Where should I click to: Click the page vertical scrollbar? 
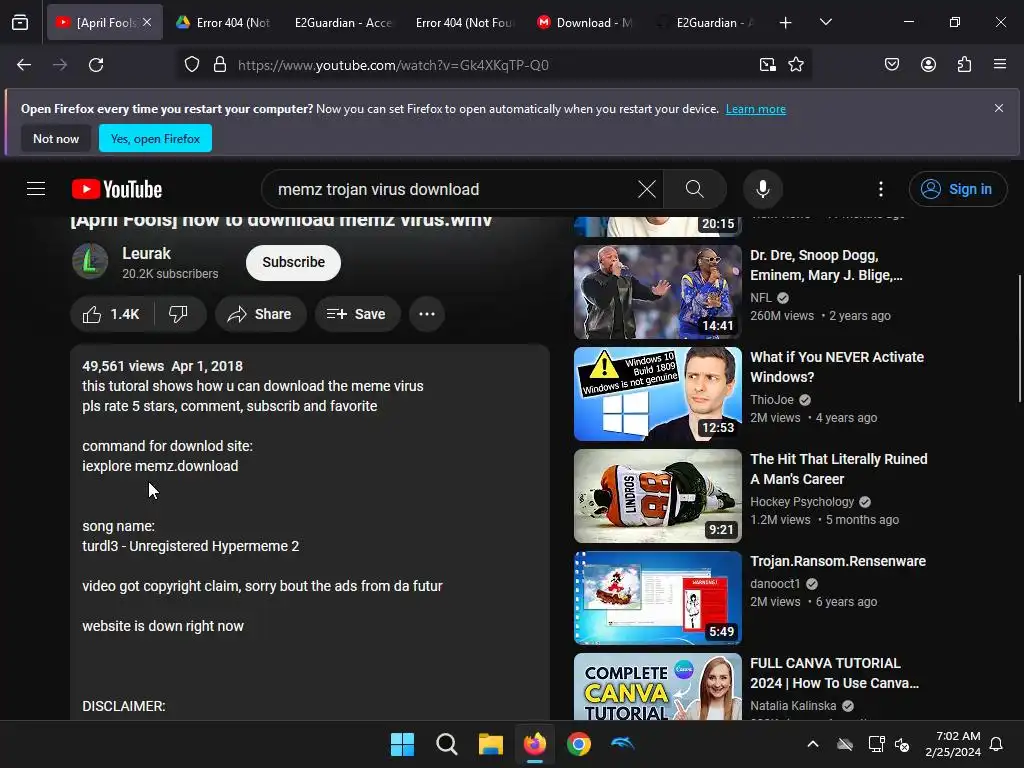pyautogui.click(x=1019, y=340)
